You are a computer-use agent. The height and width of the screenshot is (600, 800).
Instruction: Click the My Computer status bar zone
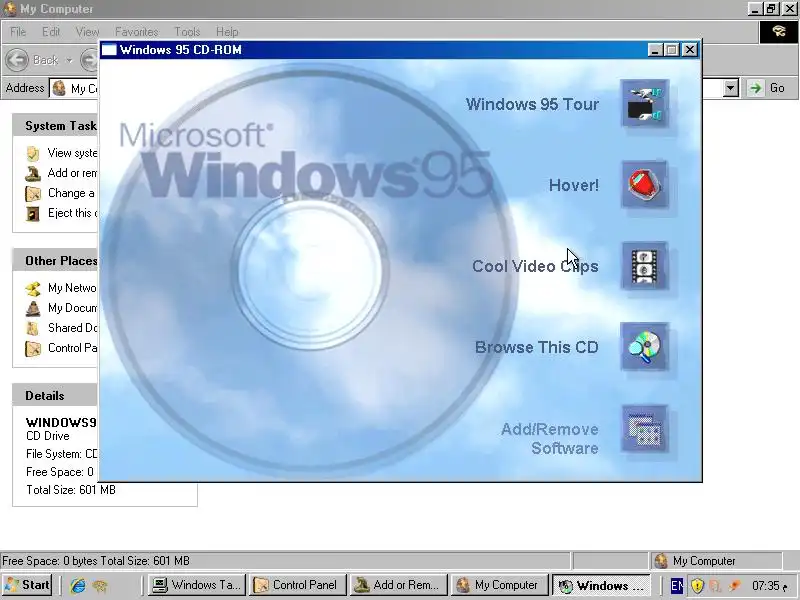click(x=716, y=561)
